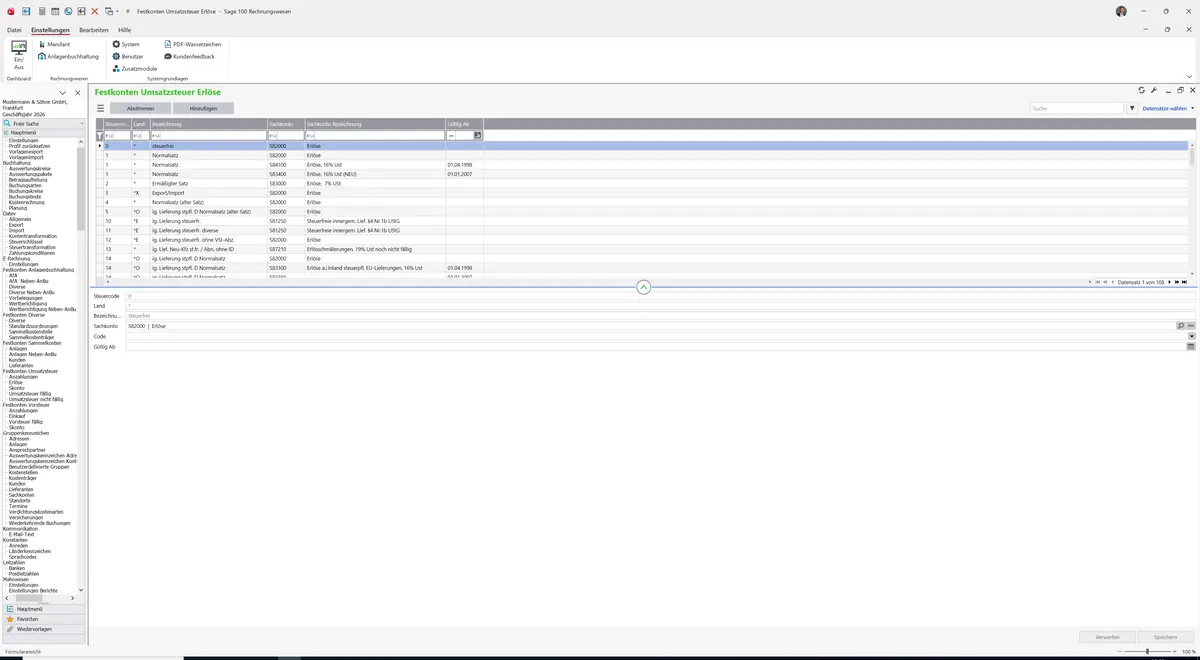1200x660 pixels.
Task: Open the Hilfe ribbon tab
Action: (x=125, y=30)
